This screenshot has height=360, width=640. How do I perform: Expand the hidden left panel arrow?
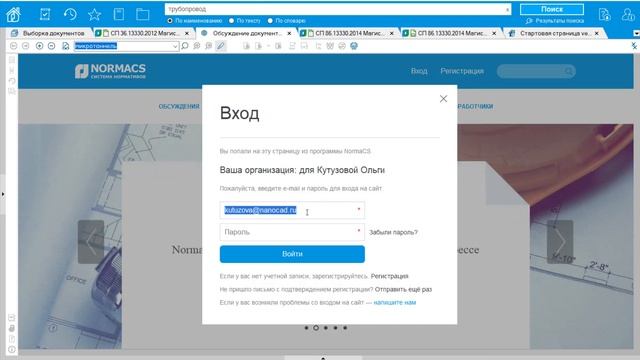coord(2,194)
